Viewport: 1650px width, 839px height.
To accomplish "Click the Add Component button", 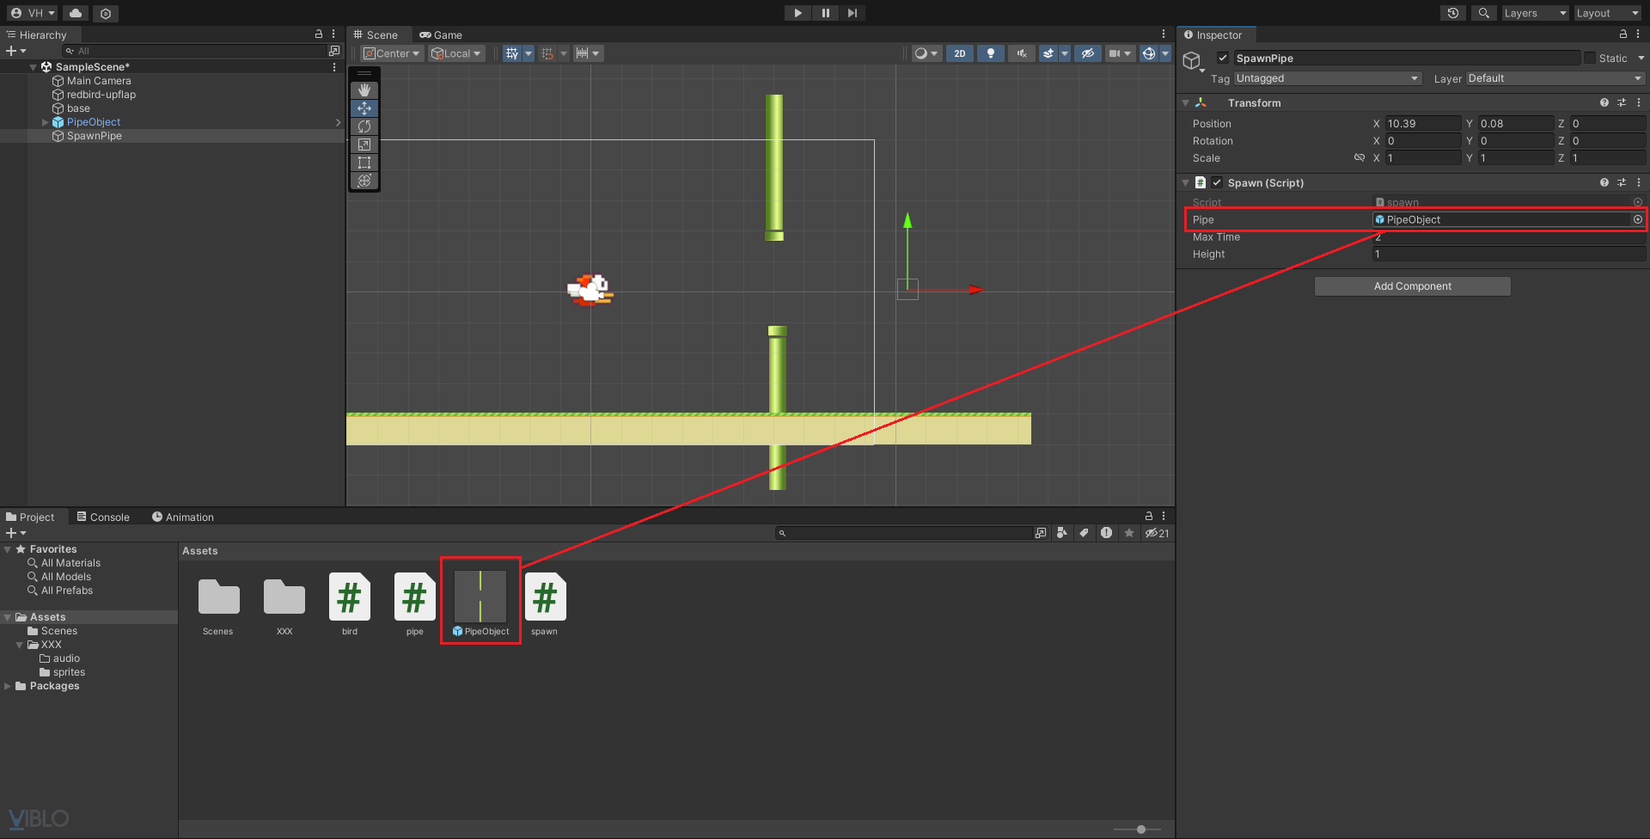I will pyautogui.click(x=1412, y=286).
